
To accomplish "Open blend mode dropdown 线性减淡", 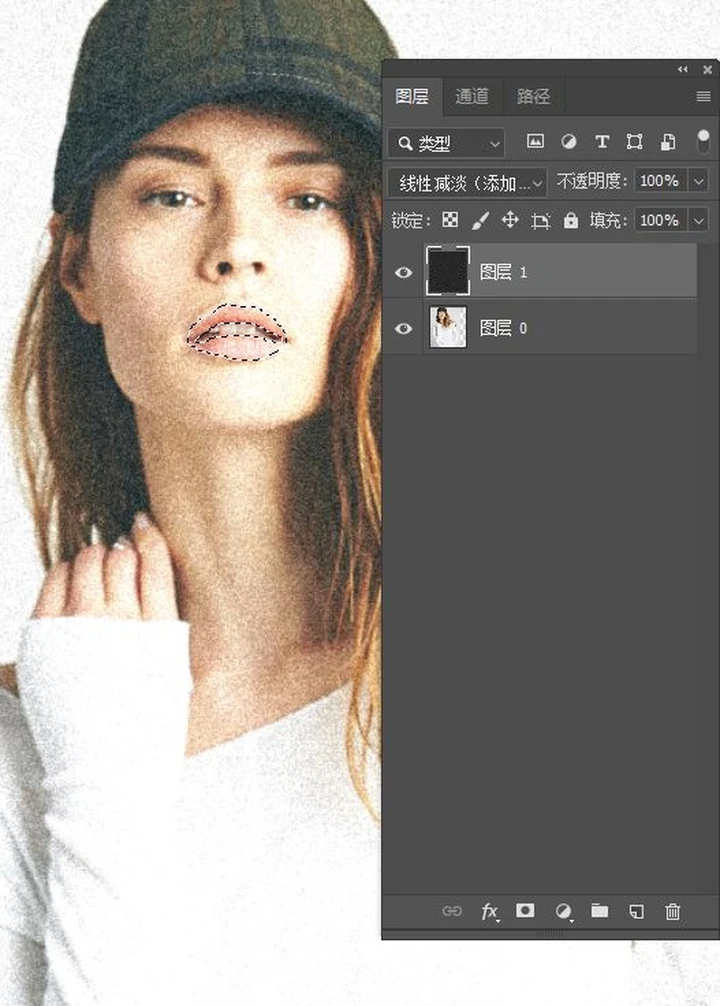I will point(467,182).
